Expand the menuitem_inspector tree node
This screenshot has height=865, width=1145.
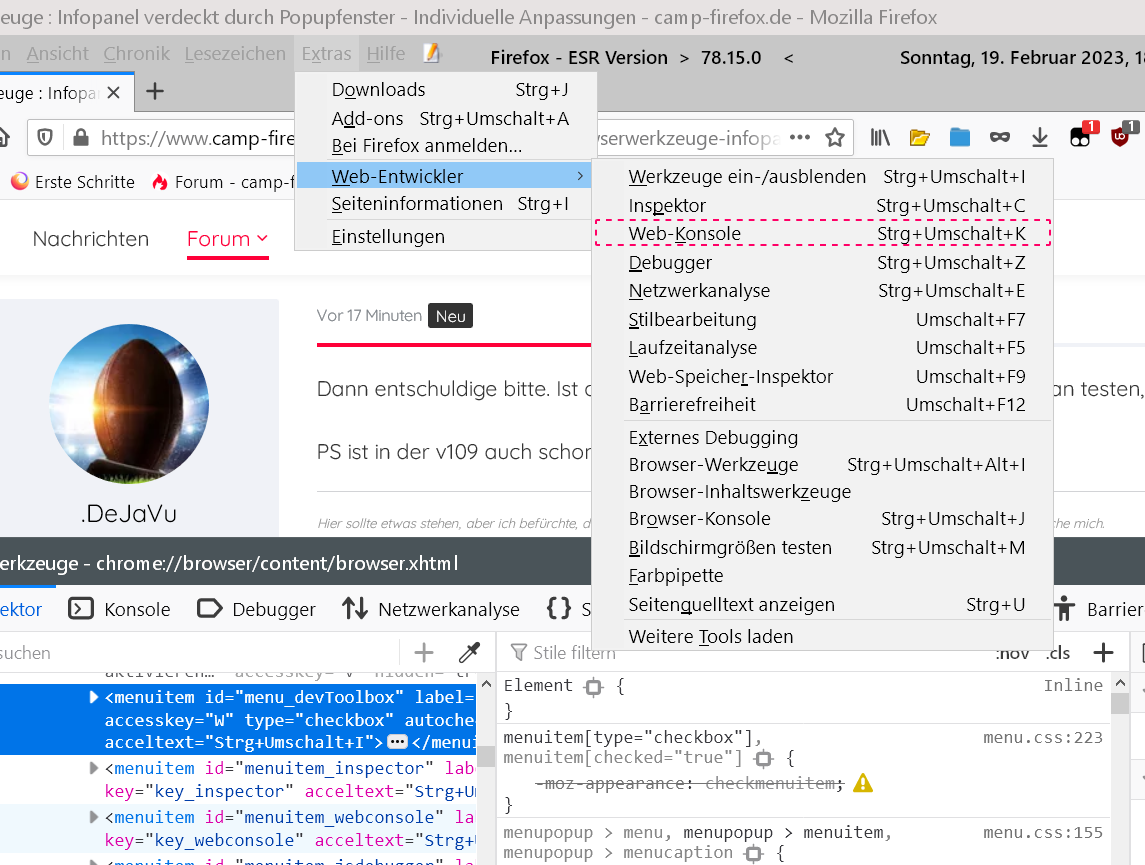coord(95,768)
